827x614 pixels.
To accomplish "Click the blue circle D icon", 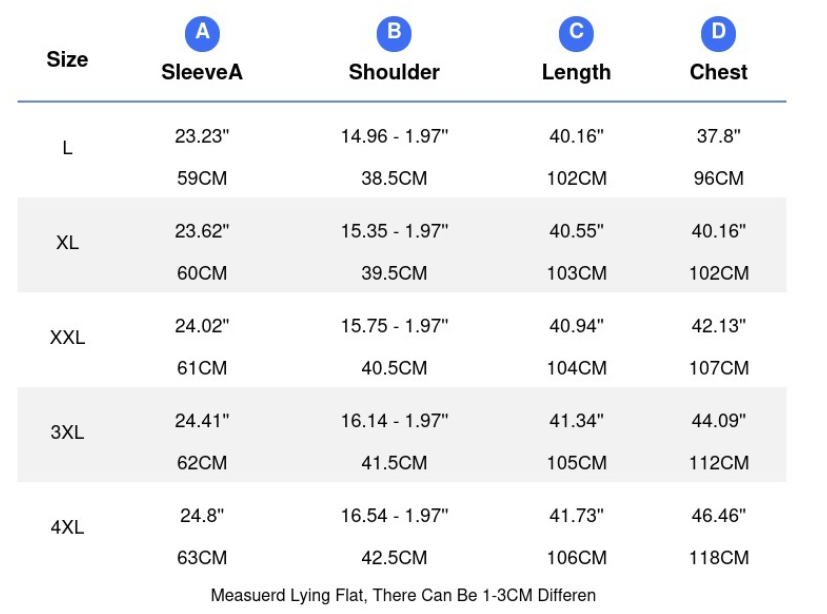I will (x=718, y=34).
